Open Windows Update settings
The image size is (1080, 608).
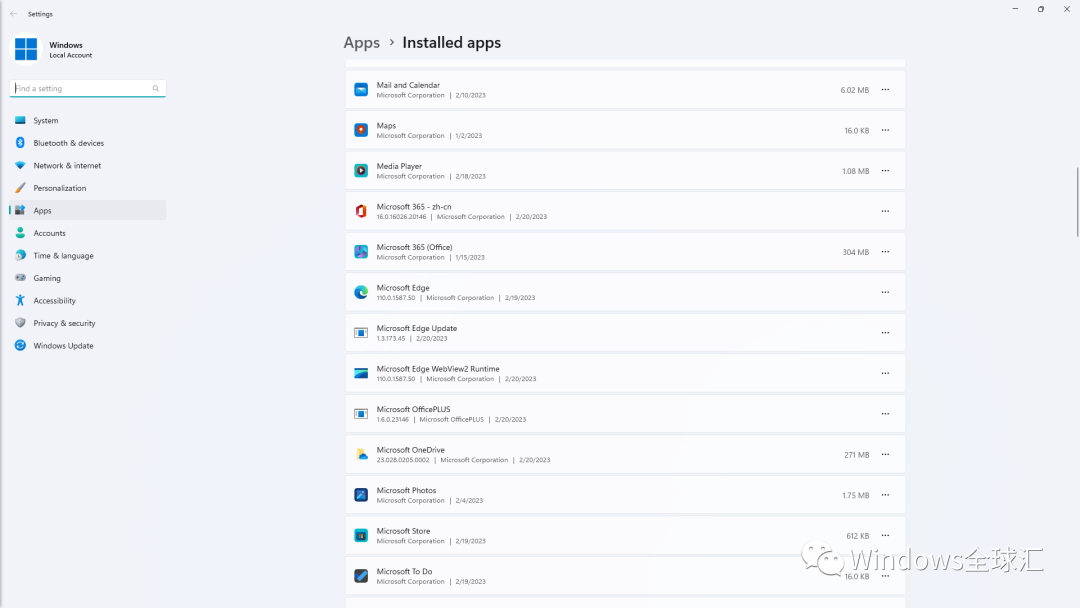point(87,346)
